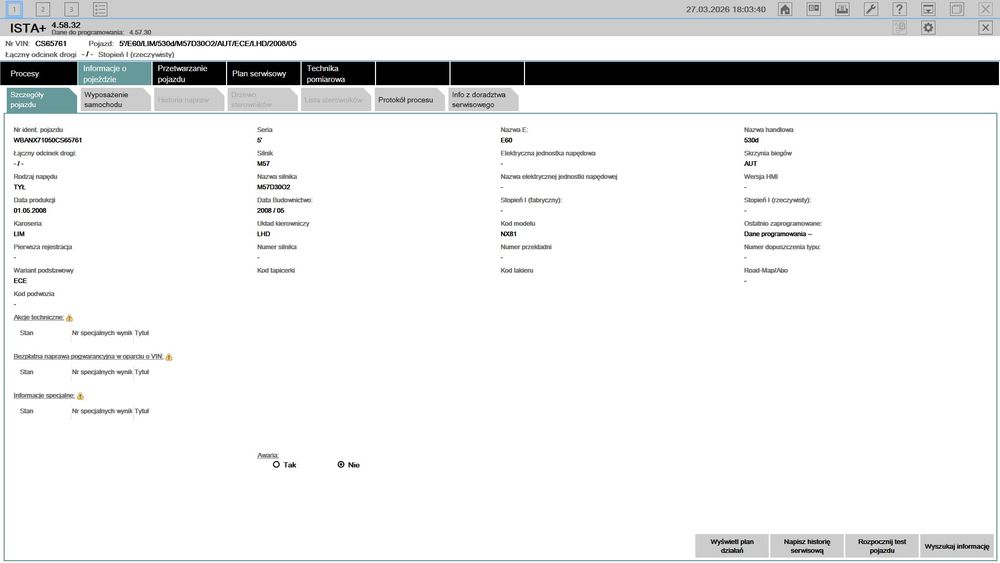1000x563 pixels.
Task: Open ISTA settings gear icon
Action: [x=928, y=27]
